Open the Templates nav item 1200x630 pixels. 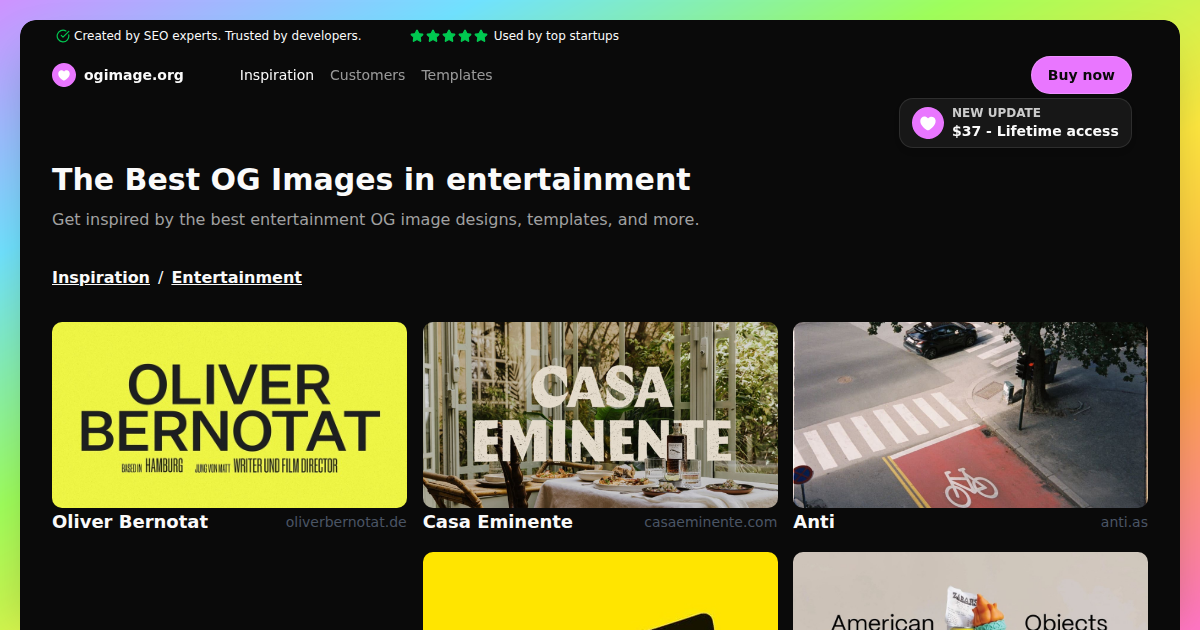point(457,75)
